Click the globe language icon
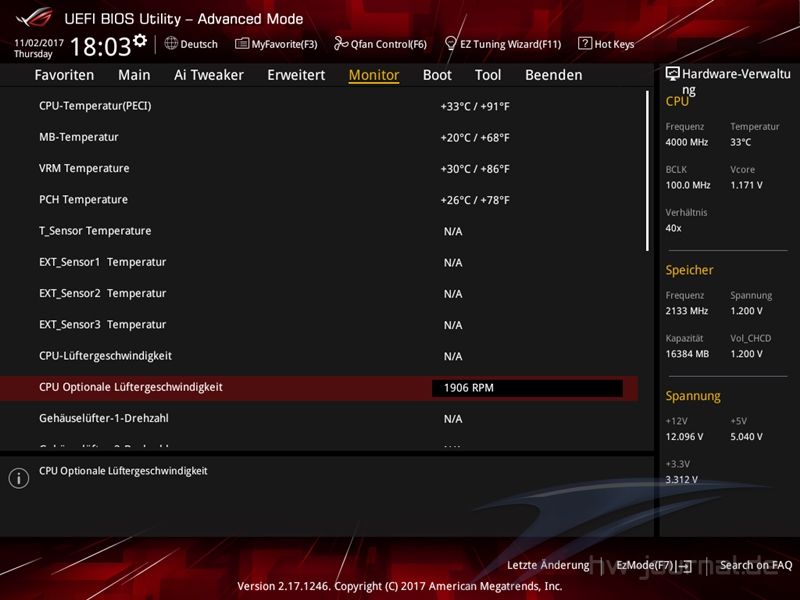The height and width of the screenshot is (600, 800). (171, 43)
